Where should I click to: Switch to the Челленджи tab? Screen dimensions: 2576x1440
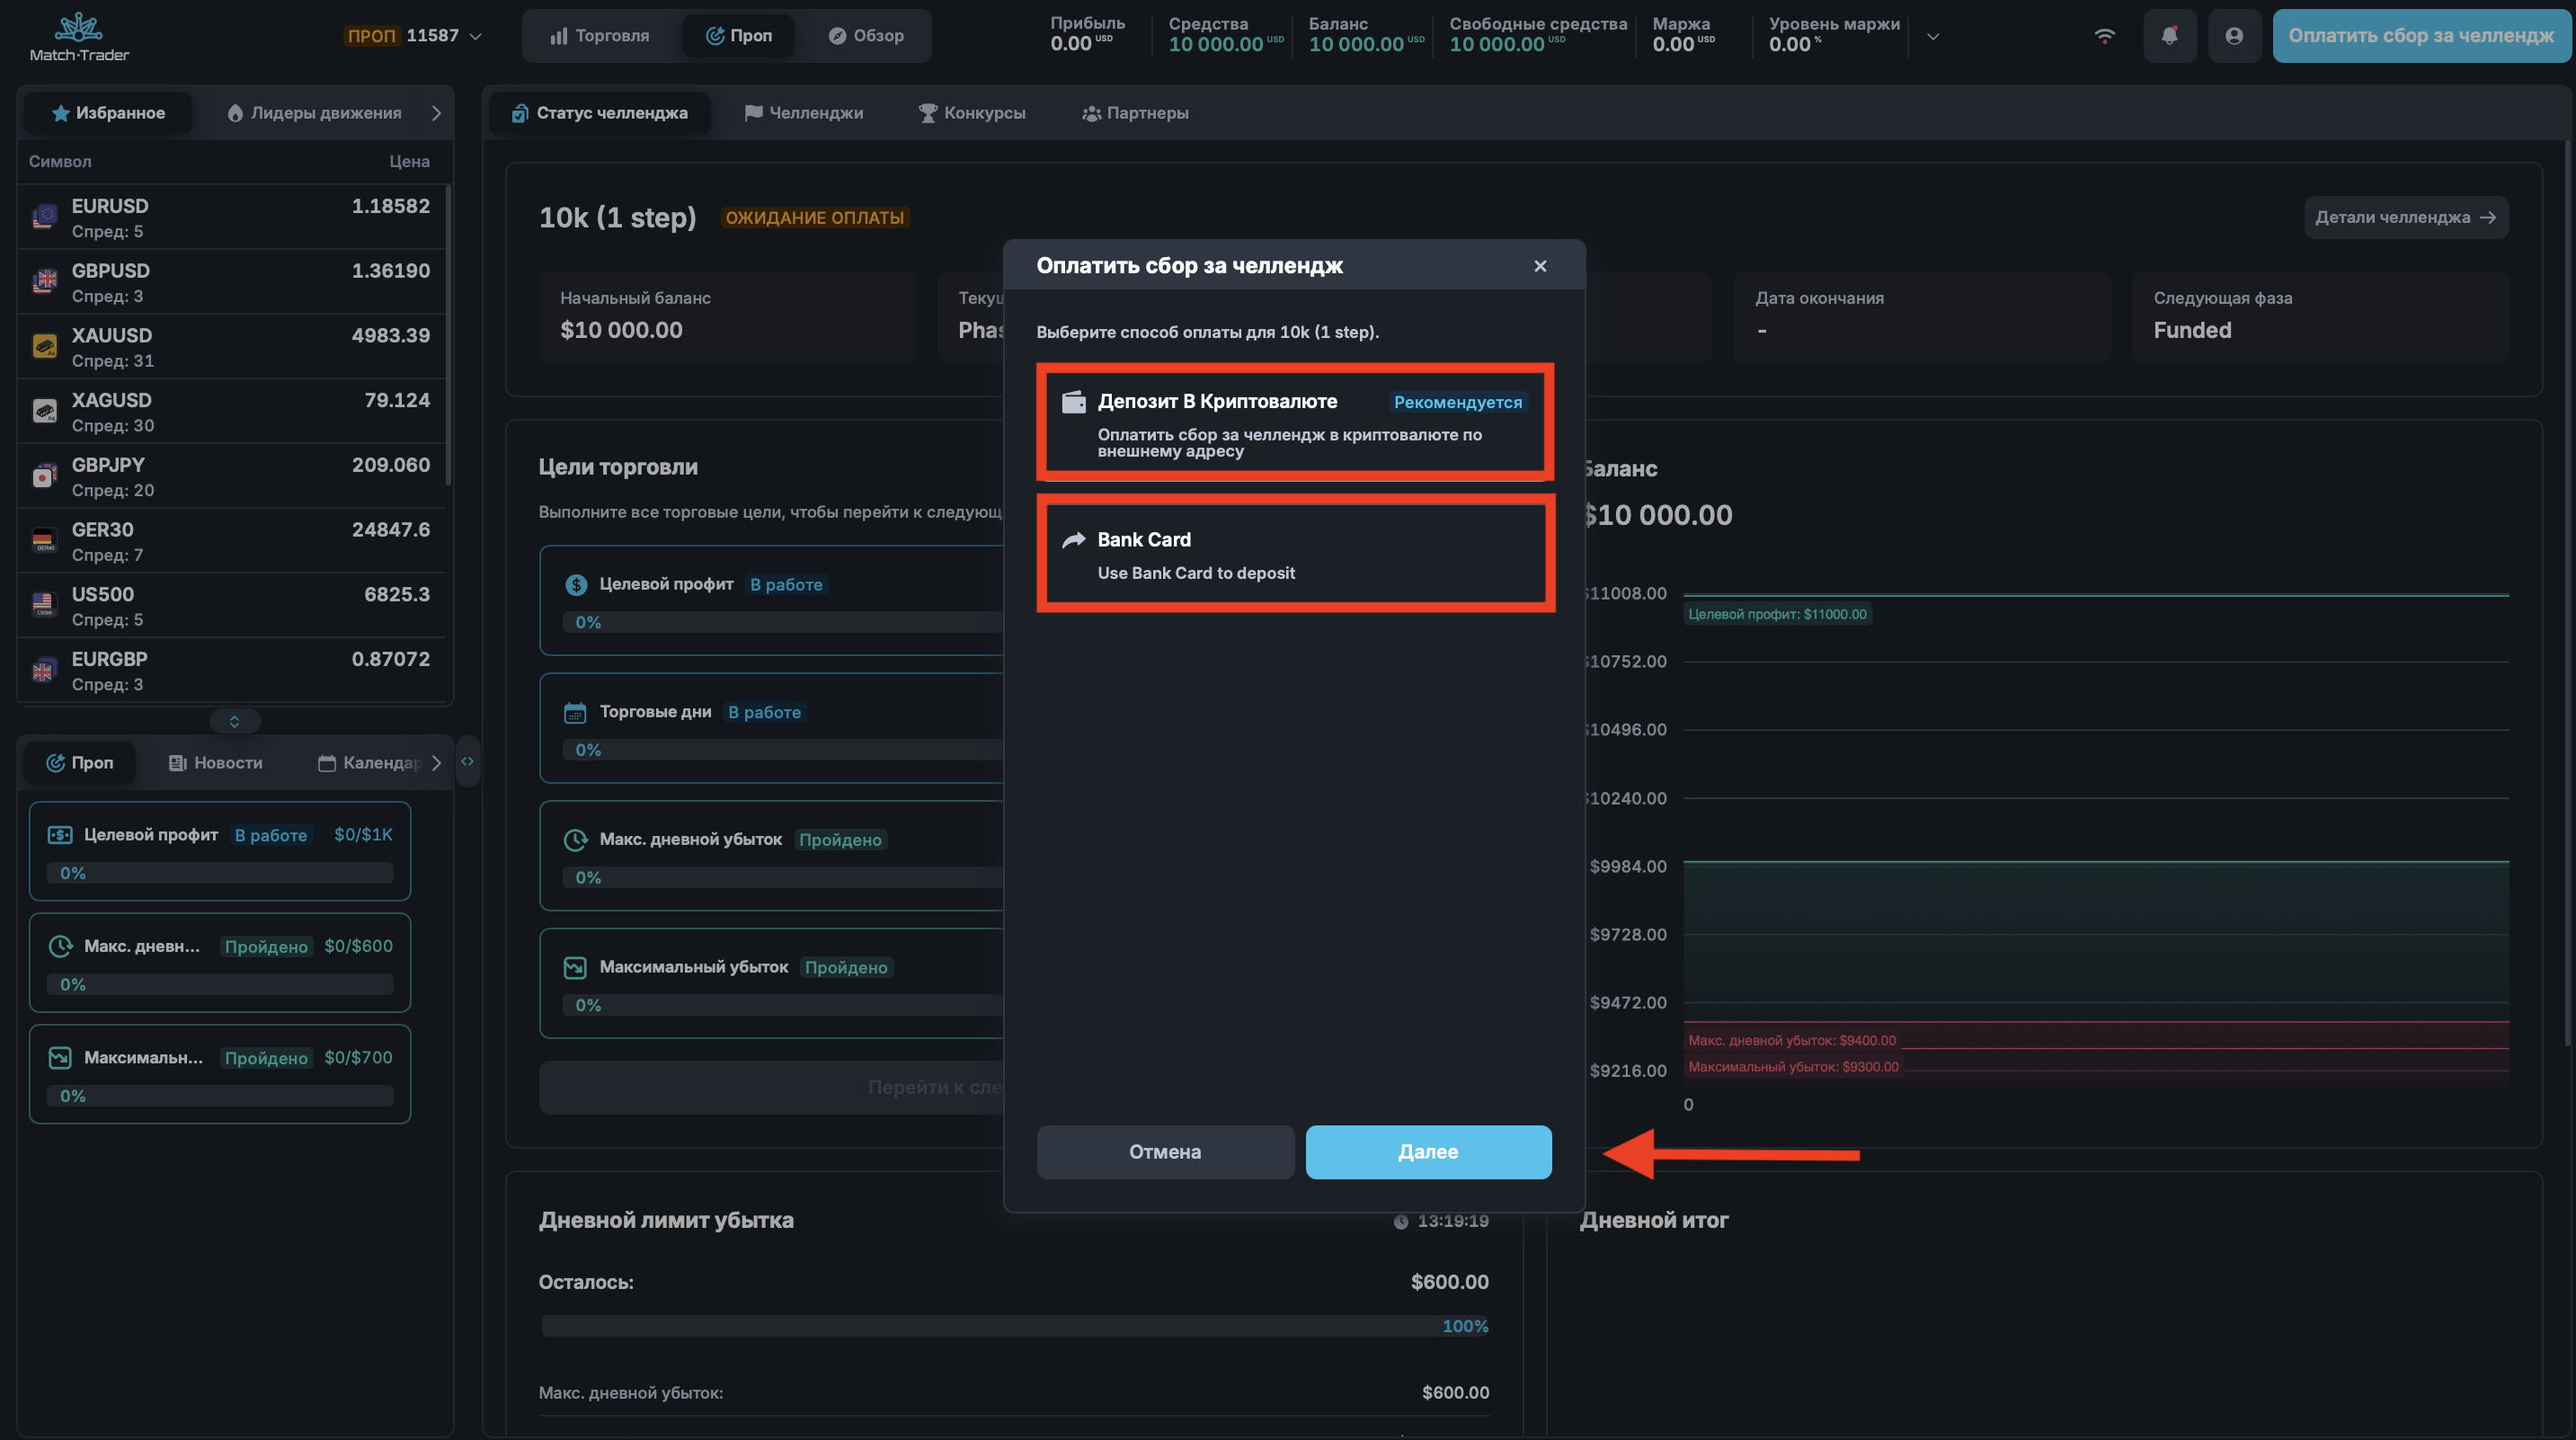804,113
